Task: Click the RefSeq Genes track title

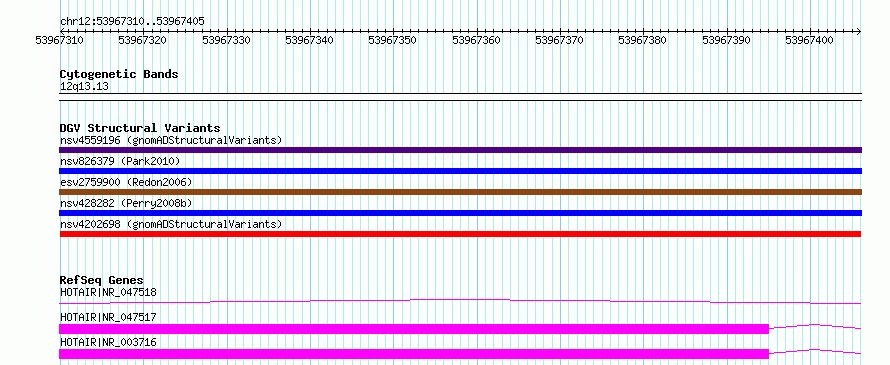Action: [102, 280]
